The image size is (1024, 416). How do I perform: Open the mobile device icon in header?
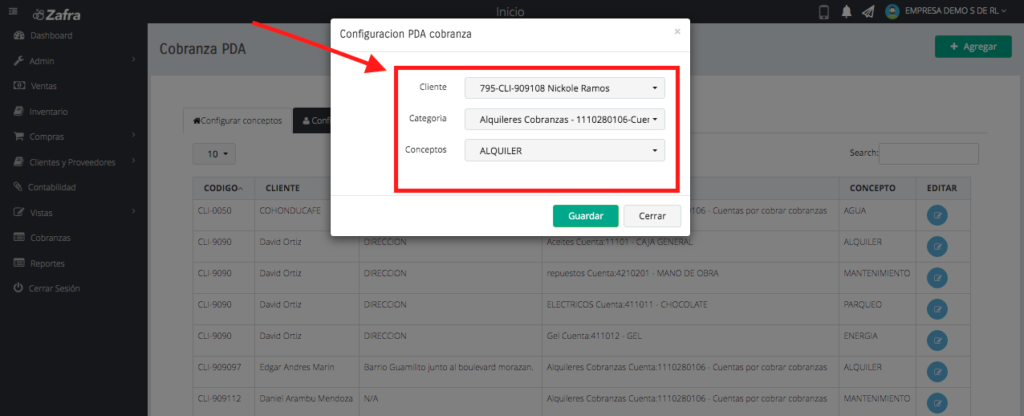click(x=824, y=12)
